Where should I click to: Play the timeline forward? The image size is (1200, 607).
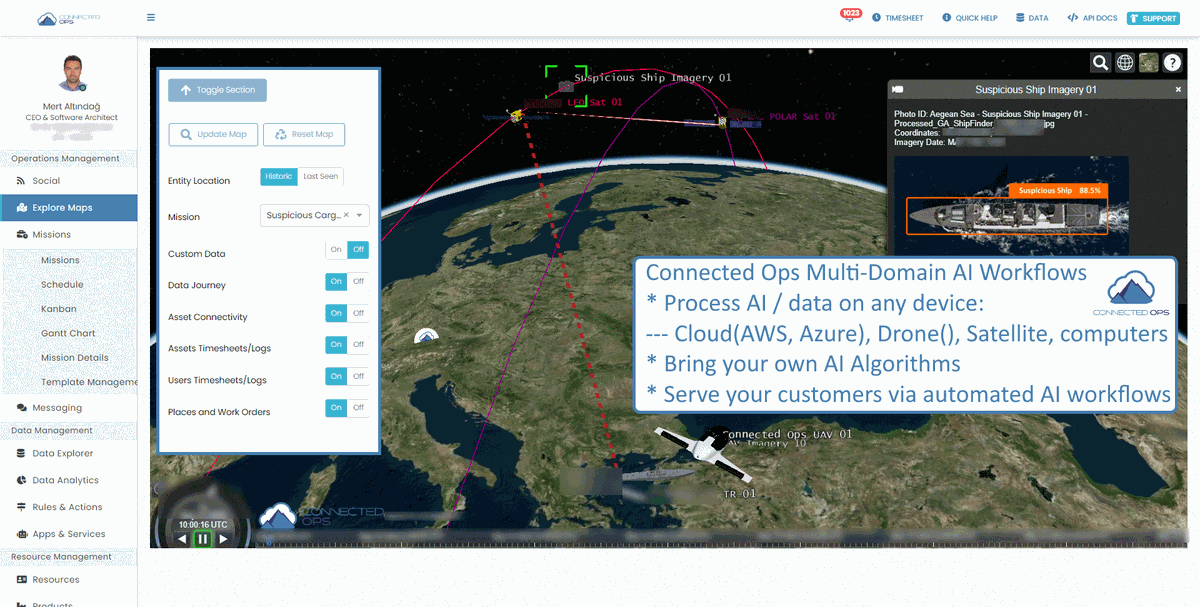coord(224,539)
